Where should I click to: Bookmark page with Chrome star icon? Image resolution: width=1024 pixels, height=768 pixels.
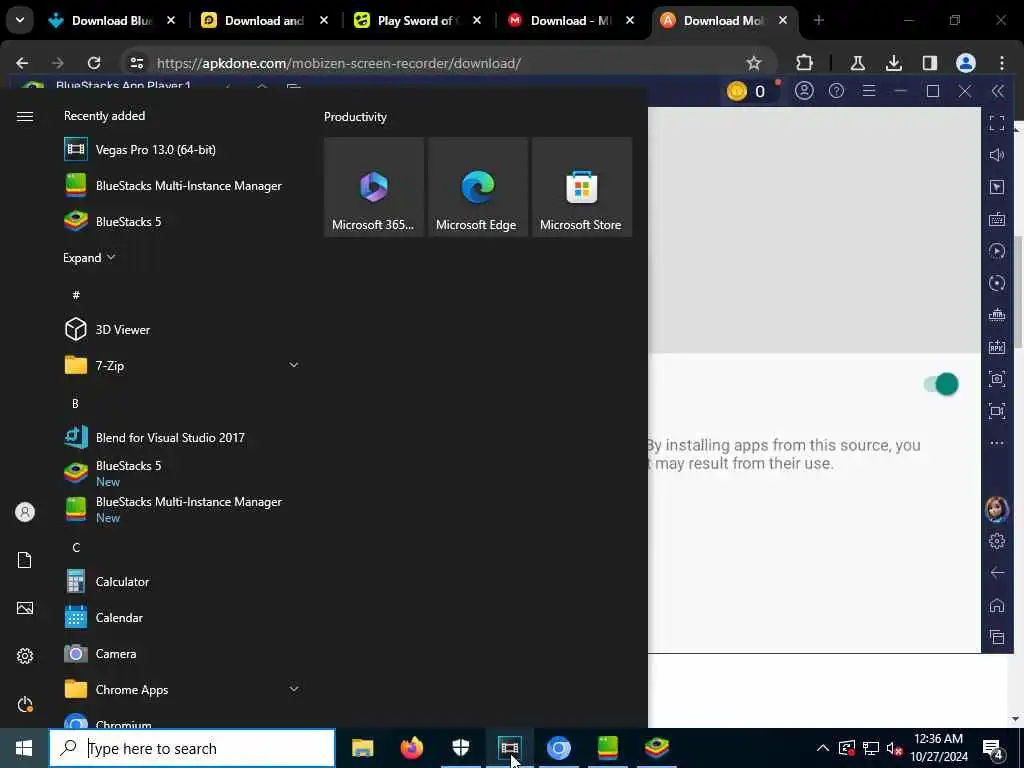coord(754,63)
